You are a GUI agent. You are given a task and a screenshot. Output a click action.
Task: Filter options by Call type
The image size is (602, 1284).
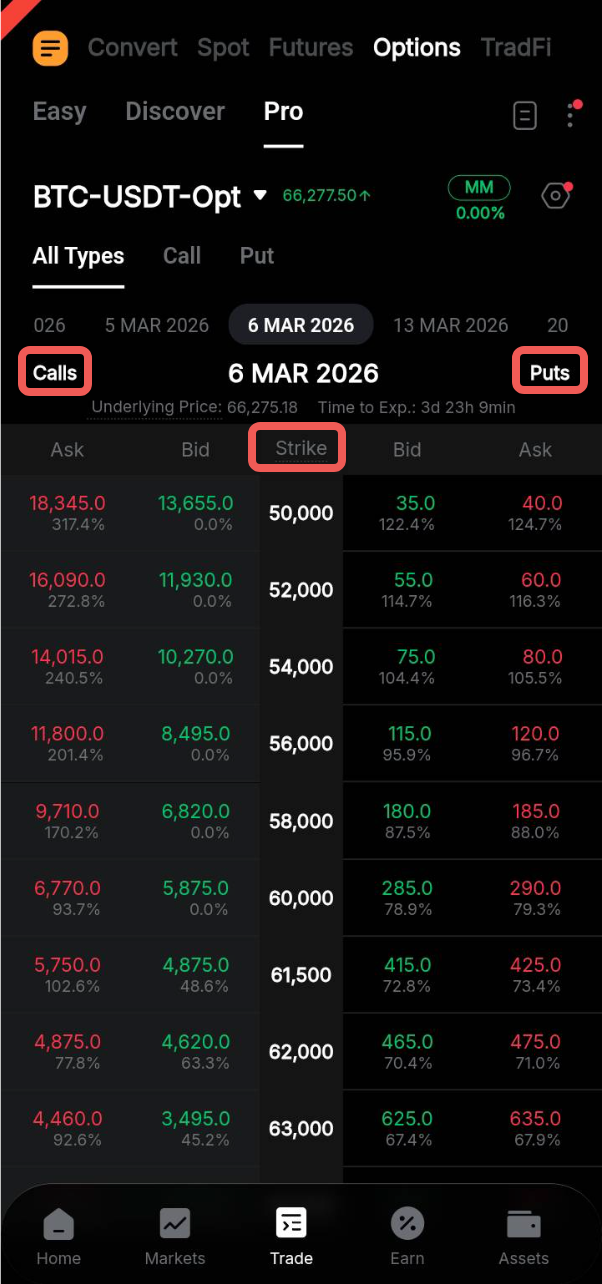[182, 256]
